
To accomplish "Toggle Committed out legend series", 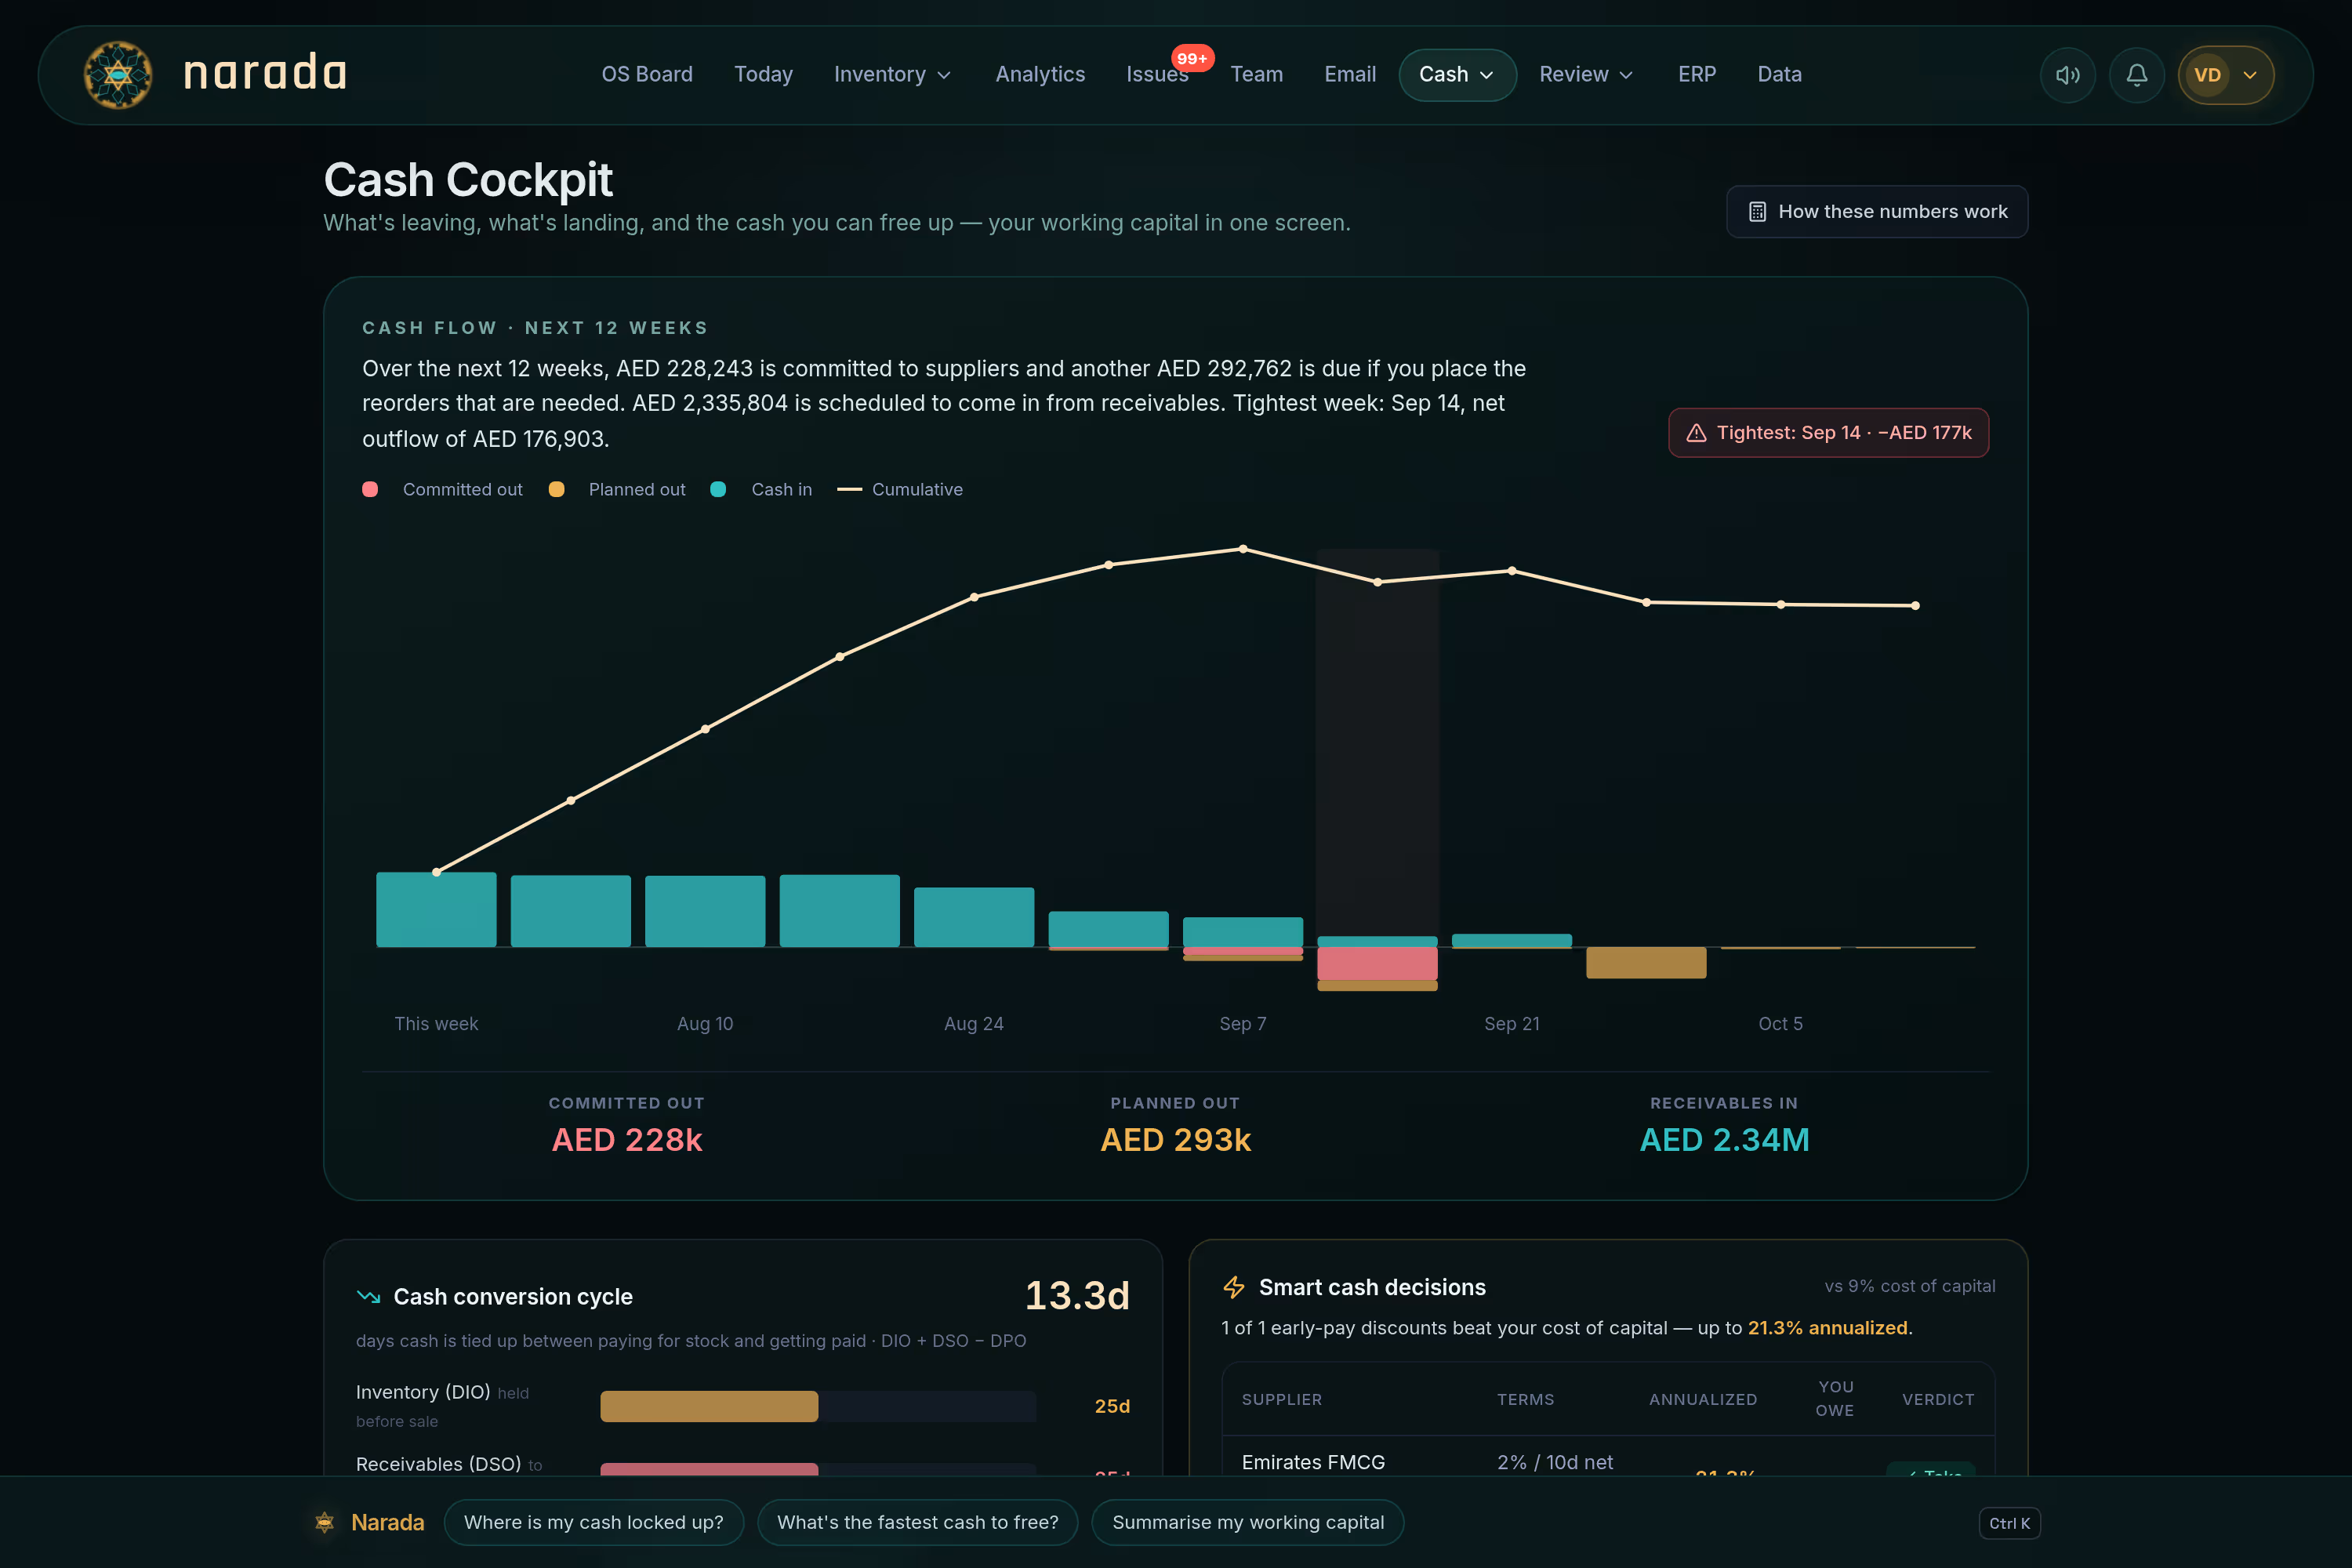I will [x=442, y=489].
